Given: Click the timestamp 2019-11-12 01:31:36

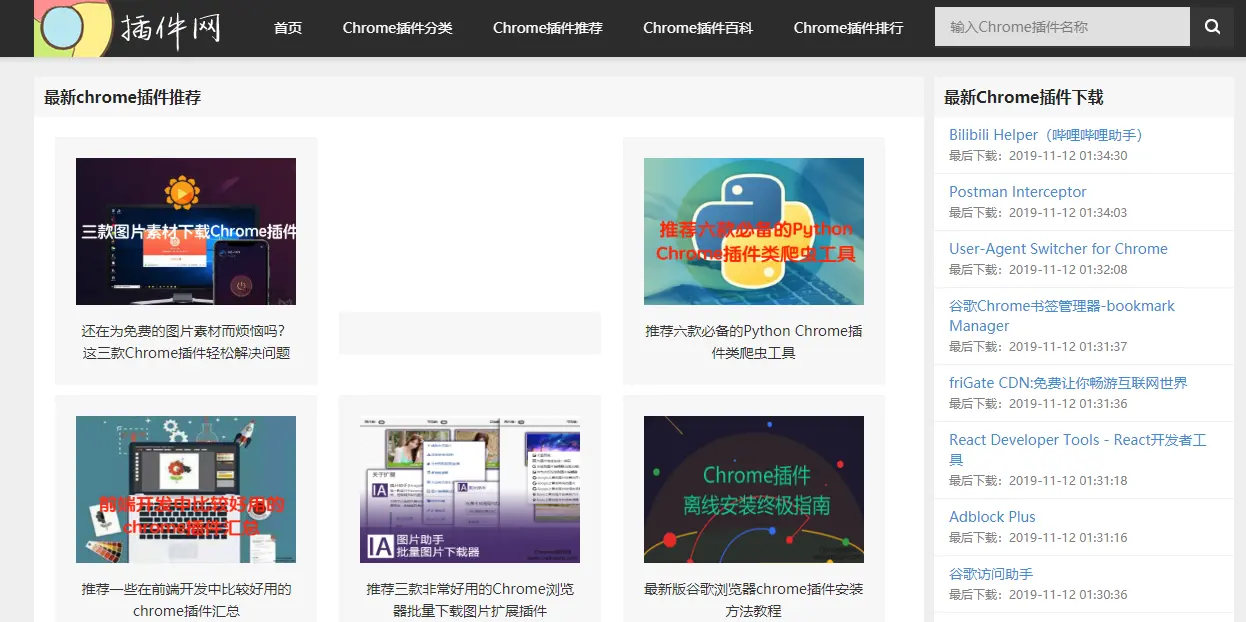Looking at the screenshot, I should pyautogui.click(x=1068, y=404).
